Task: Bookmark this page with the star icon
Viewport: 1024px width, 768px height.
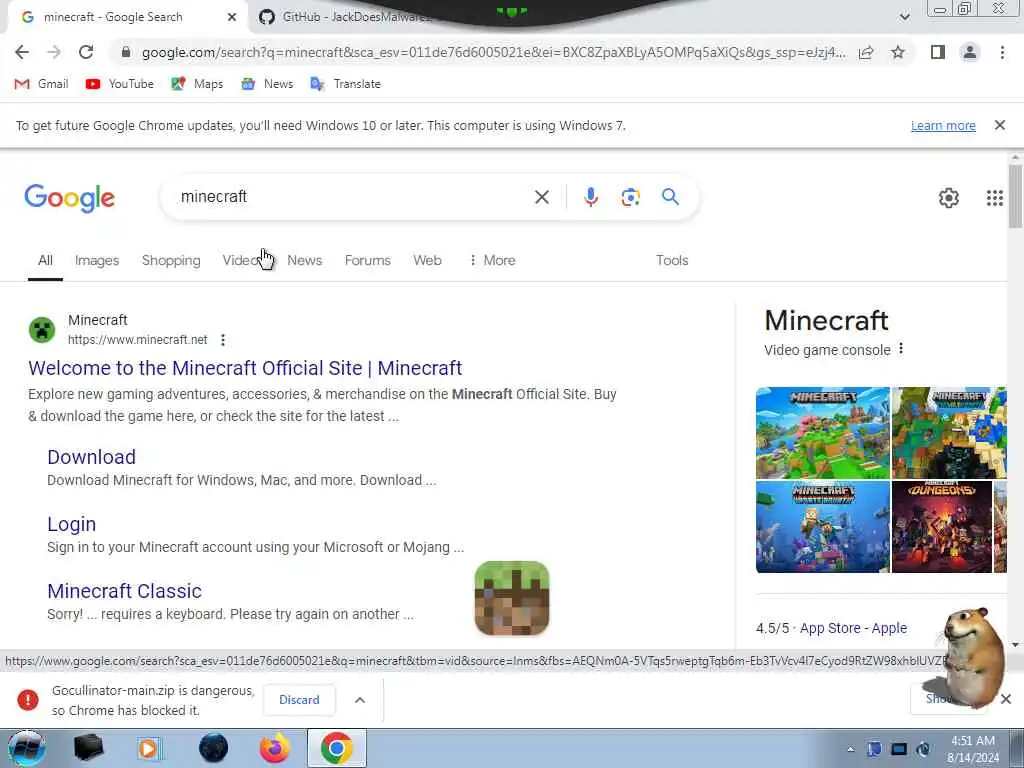Action: coord(898,52)
